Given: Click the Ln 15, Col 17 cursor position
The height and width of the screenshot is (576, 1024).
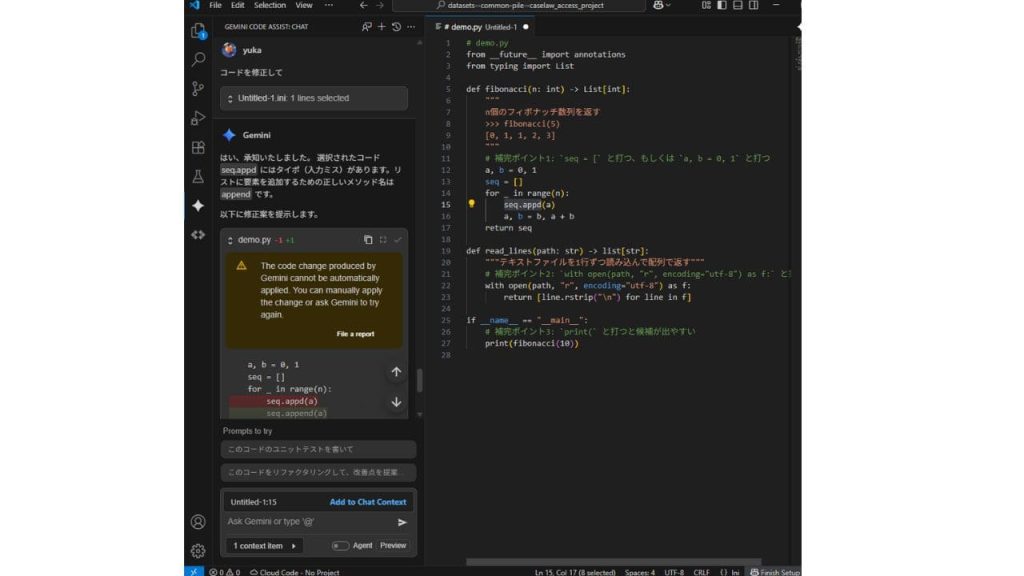Looking at the screenshot, I should point(575,572).
